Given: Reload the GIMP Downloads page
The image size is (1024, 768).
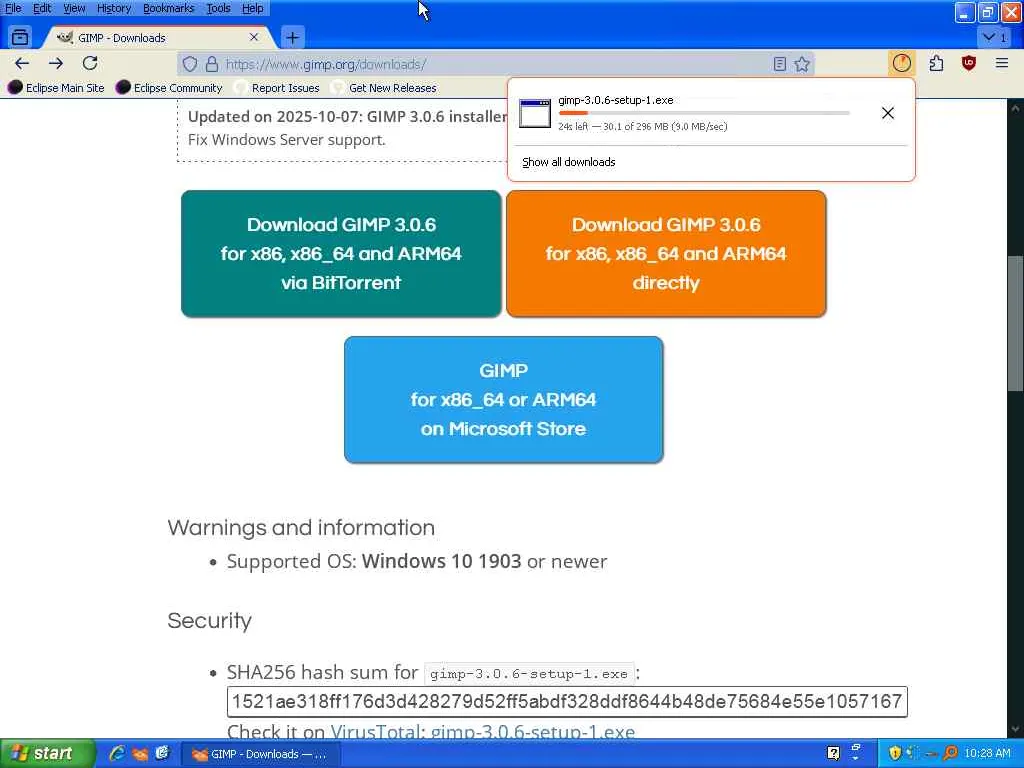Looking at the screenshot, I should [90, 63].
